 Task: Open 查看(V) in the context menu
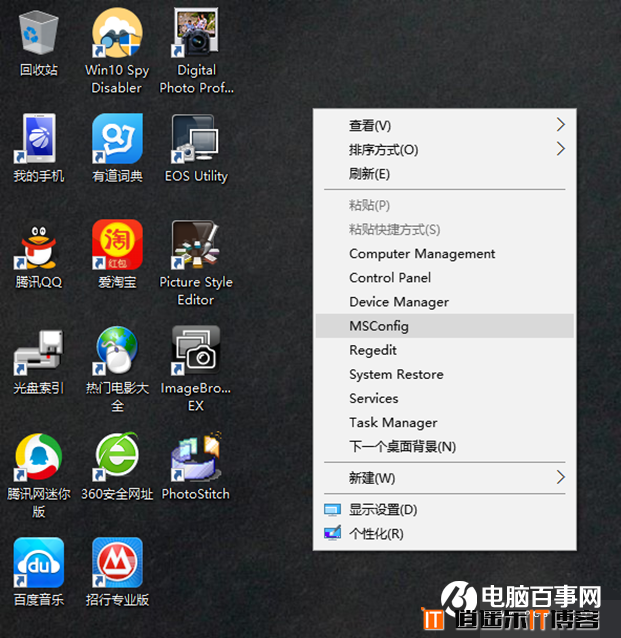coord(444,125)
